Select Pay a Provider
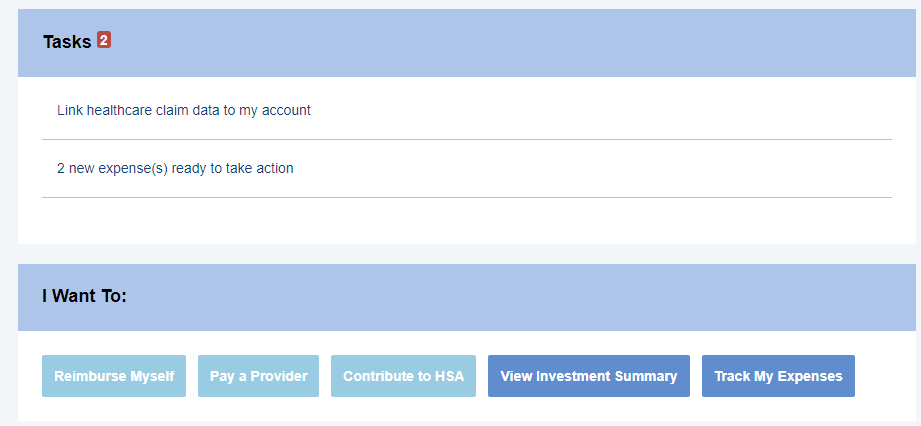Viewport: 921px width, 426px height. pyautogui.click(x=258, y=376)
